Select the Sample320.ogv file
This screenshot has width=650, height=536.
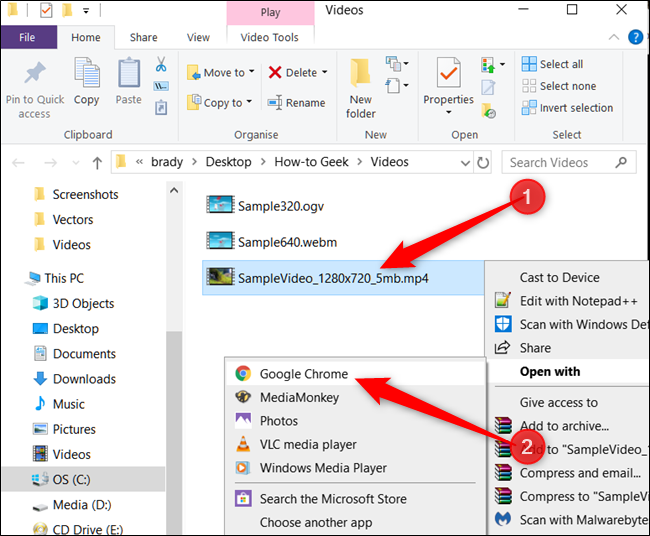265,206
